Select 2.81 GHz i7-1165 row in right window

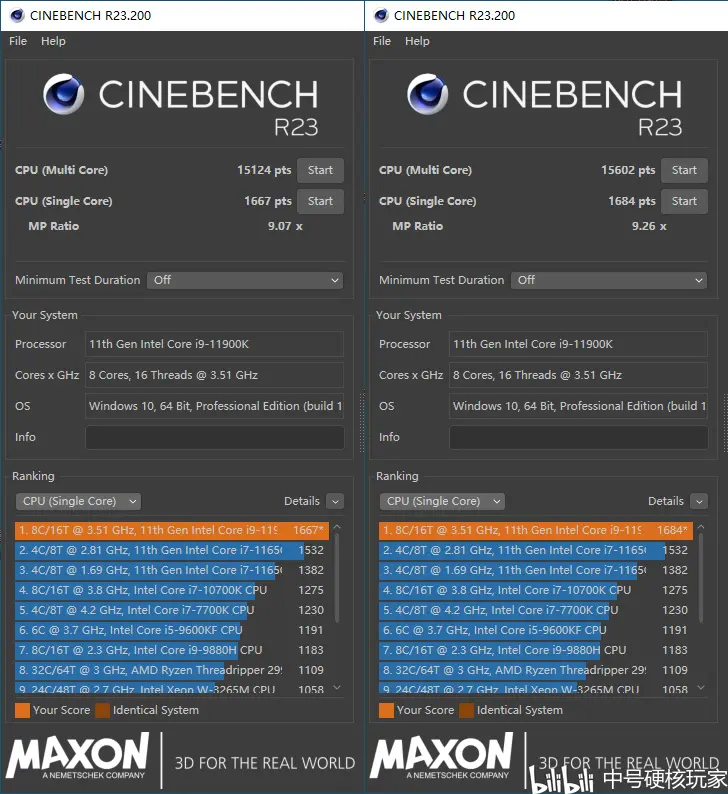coord(536,550)
